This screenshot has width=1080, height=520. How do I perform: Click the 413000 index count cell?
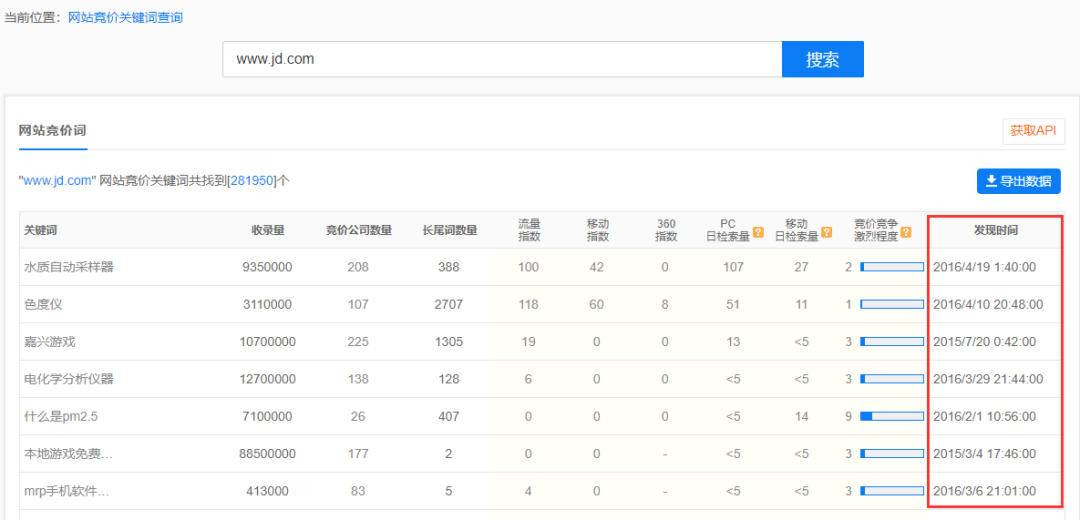click(268, 491)
